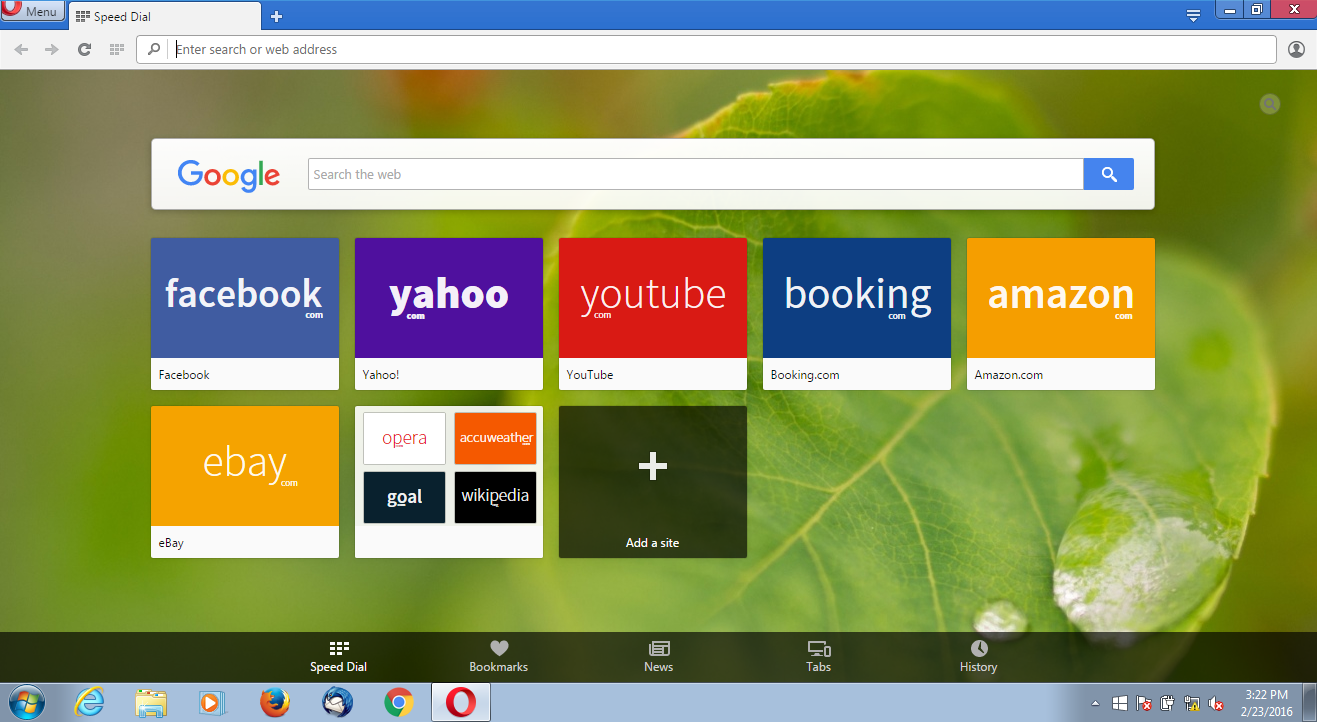Viewport: 1317px width, 722px height.
Task: Open the Amazon.com speed dial tile
Action: pos(1061,314)
